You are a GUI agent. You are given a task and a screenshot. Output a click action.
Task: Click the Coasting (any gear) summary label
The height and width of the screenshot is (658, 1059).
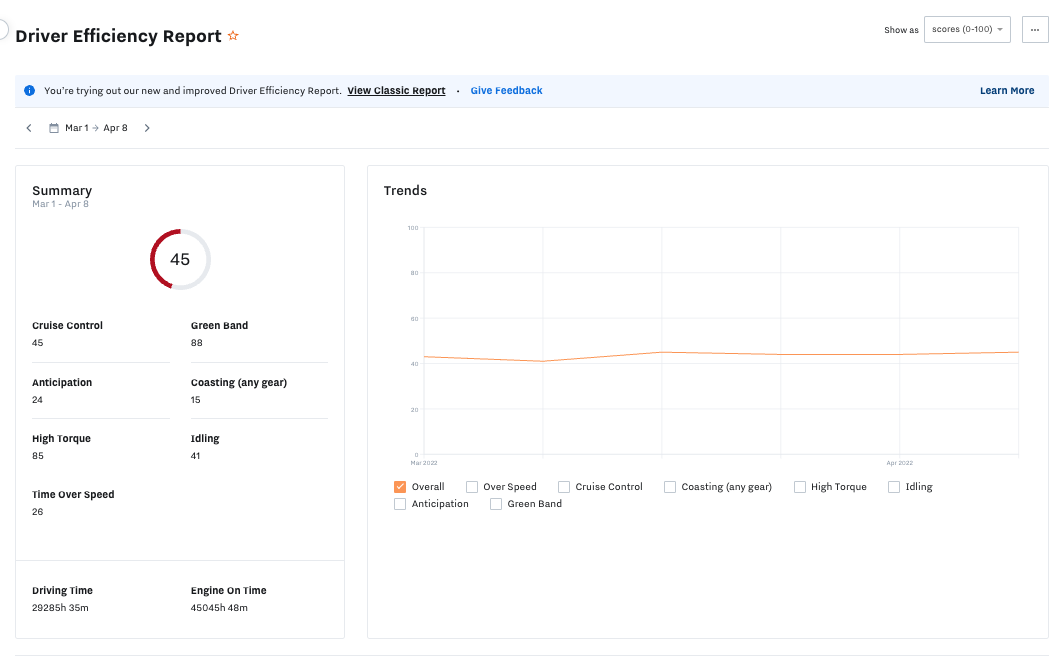point(239,382)
